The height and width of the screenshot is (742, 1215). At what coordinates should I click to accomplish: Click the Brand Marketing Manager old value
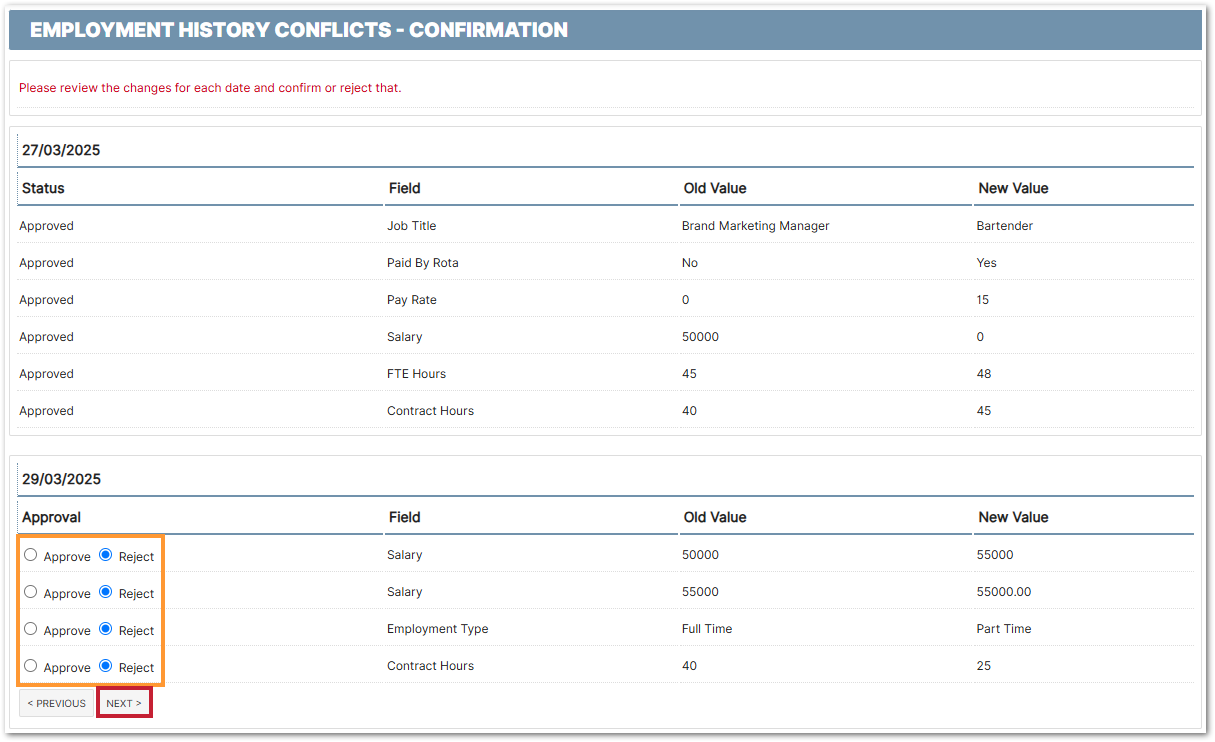[x=755, y=226]
